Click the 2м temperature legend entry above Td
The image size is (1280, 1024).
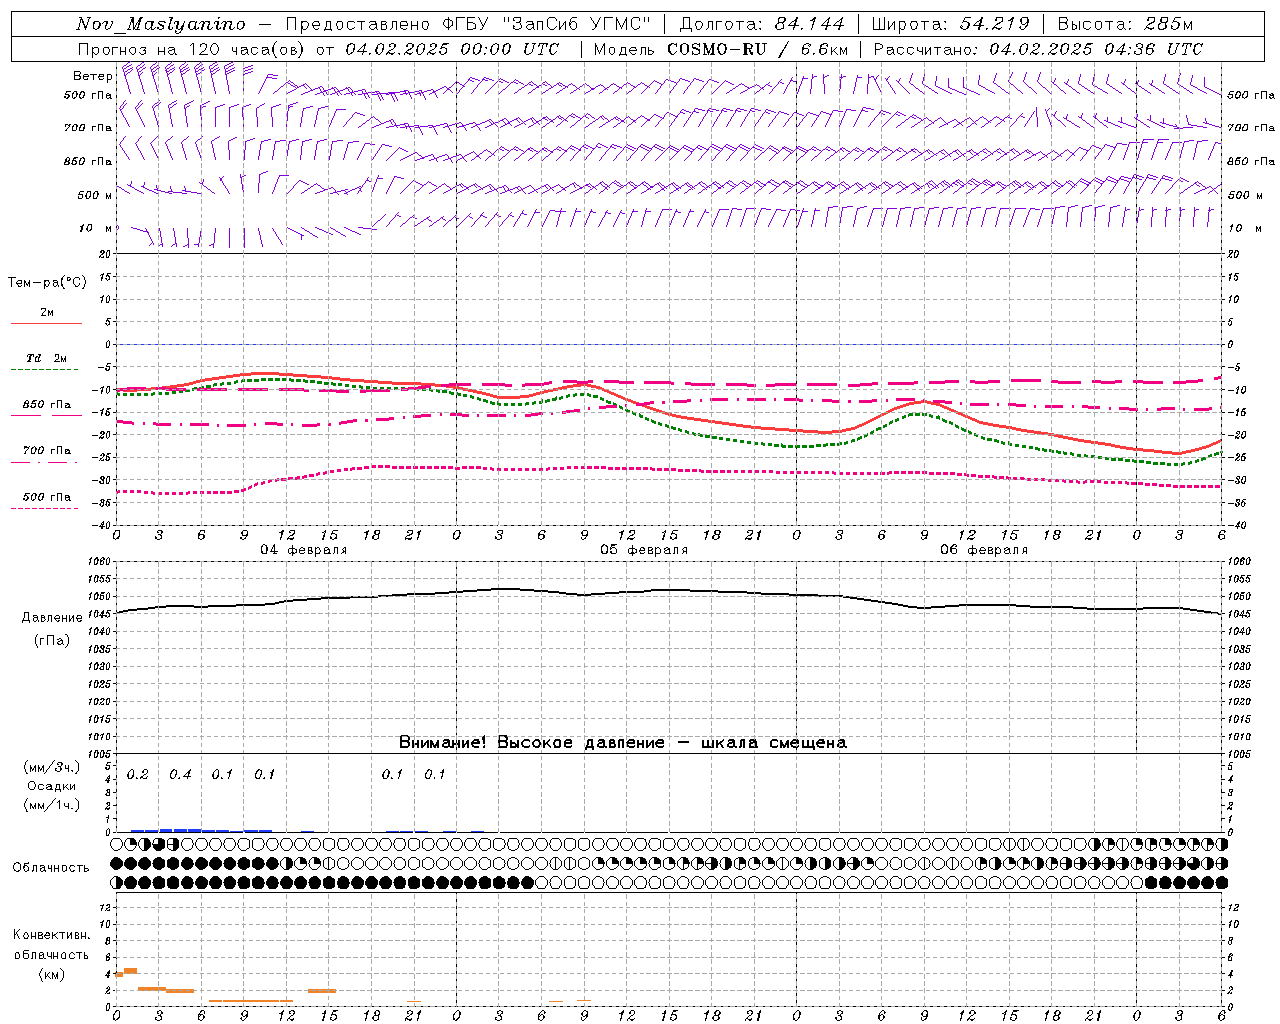click(x=47, y=312)
